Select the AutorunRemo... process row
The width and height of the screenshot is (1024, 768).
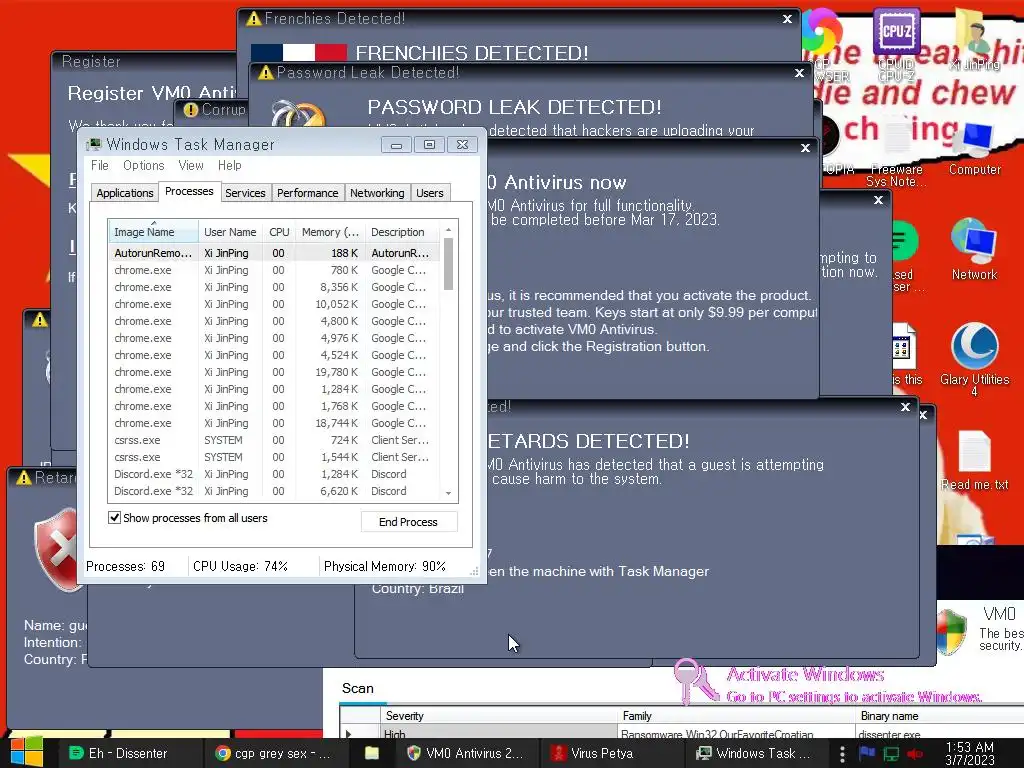click(274, 253)
